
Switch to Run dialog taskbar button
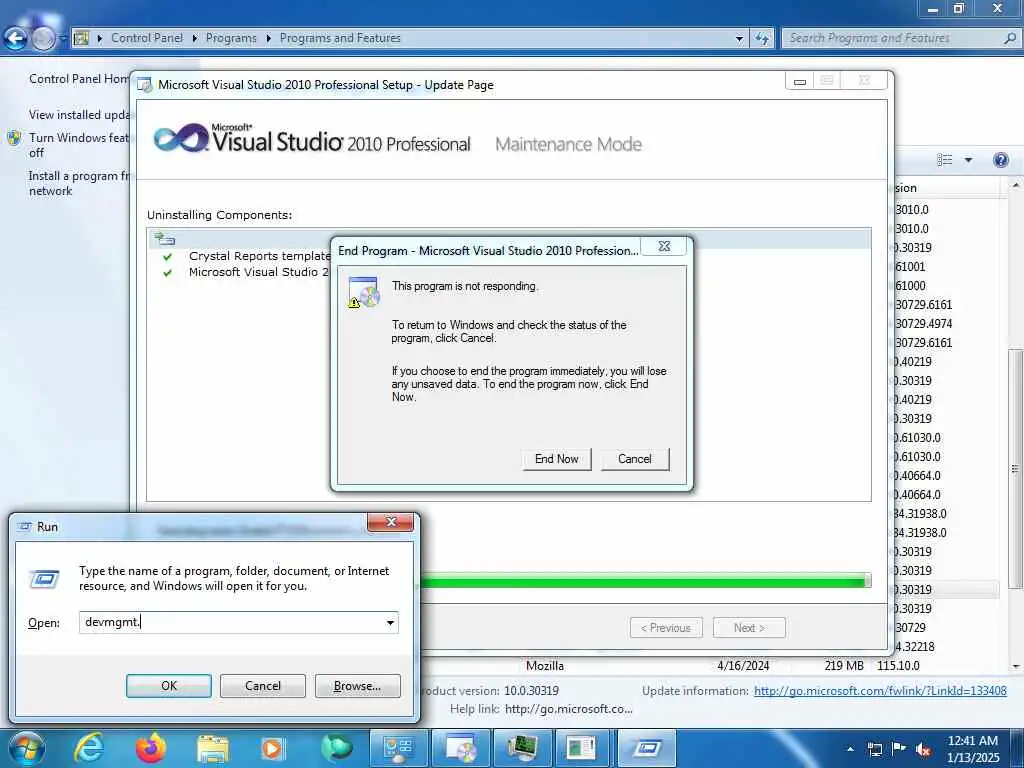[x=646, y=748]
